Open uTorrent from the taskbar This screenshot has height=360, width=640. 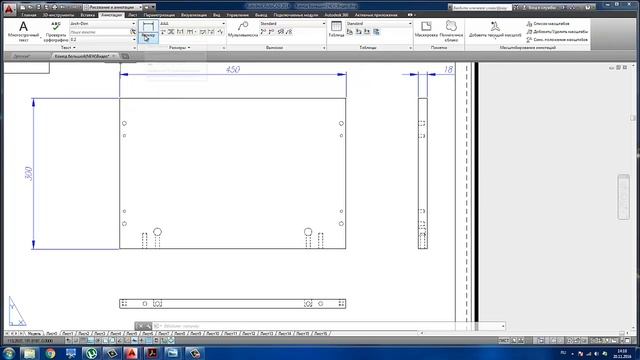pyautogui.click(x=91, y=353)
